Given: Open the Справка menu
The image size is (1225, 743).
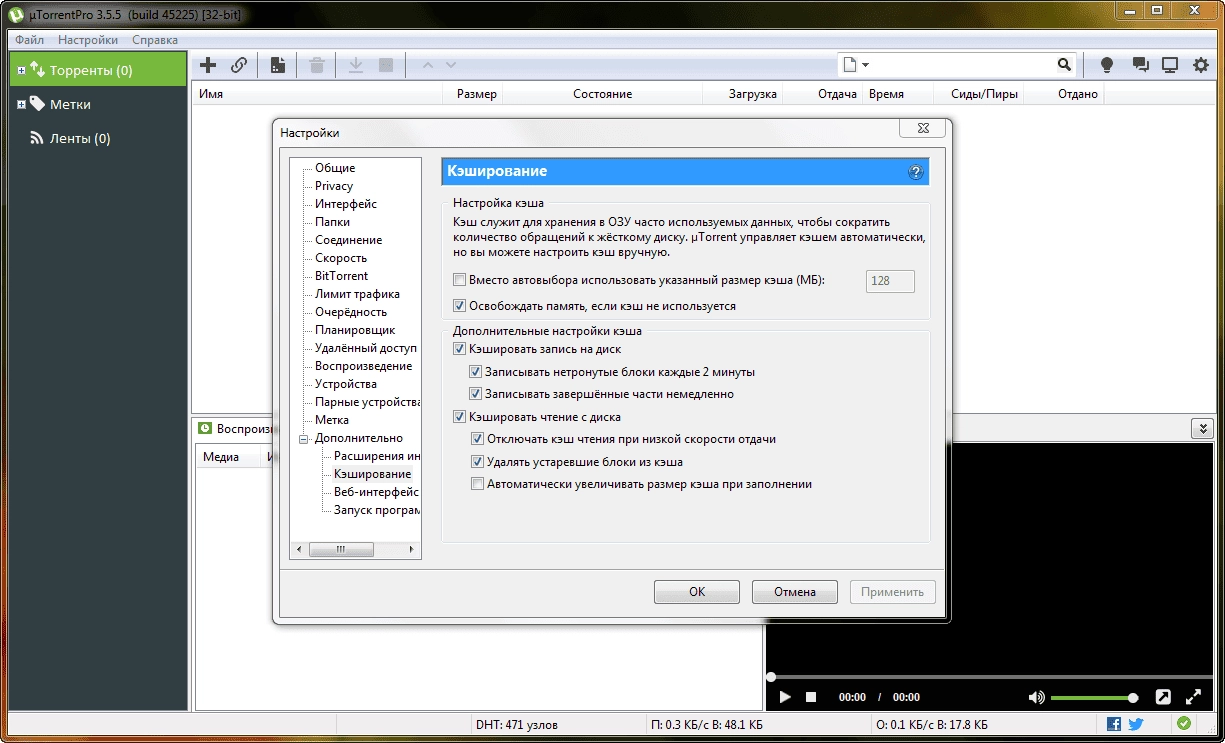Looking at the screenshot, I should (155, 40).
